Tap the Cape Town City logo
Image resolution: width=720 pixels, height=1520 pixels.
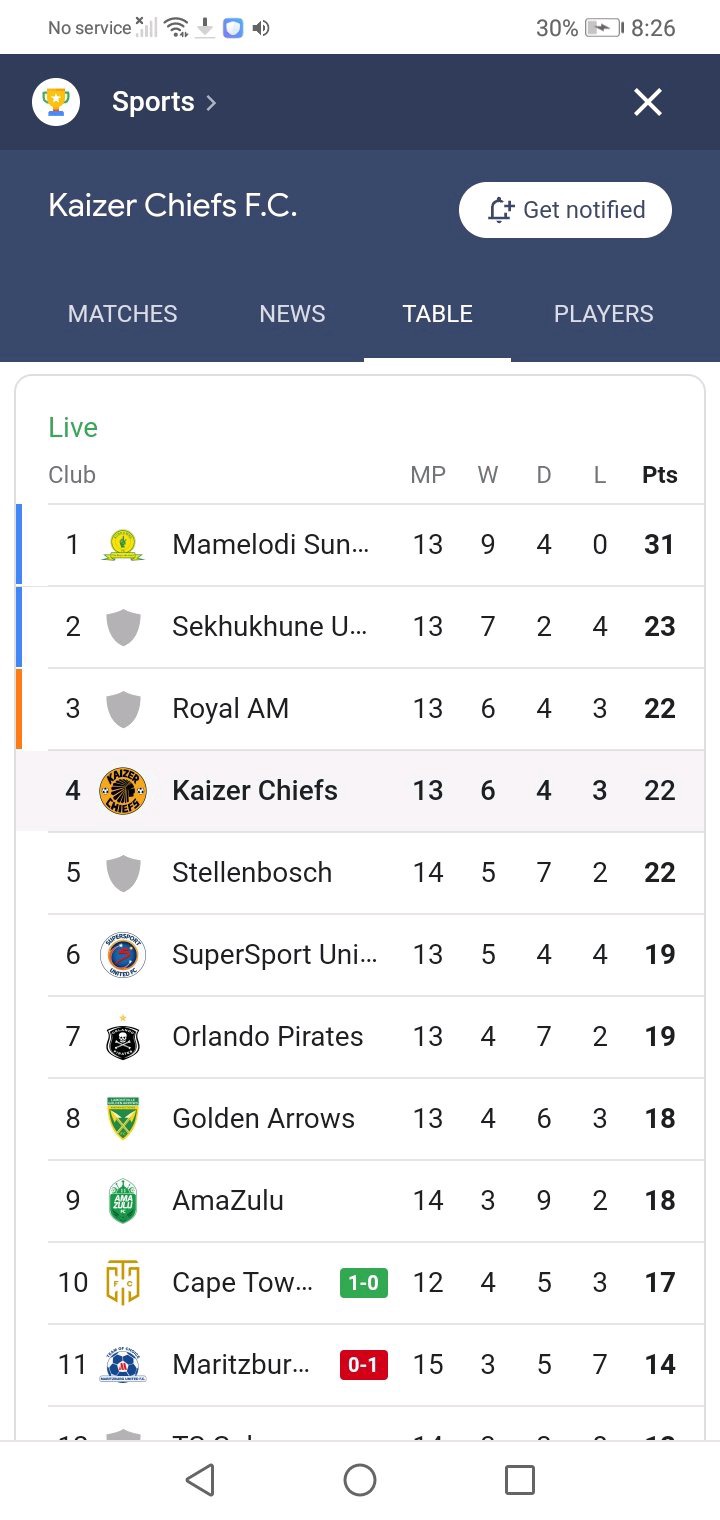(123, 1283)
